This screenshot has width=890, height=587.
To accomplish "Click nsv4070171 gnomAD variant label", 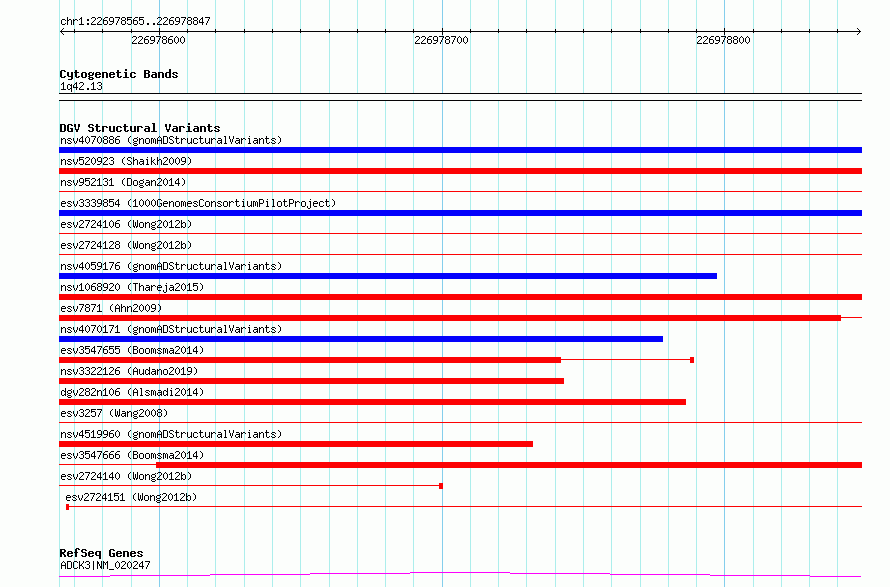I will click(x=171, y=329).
